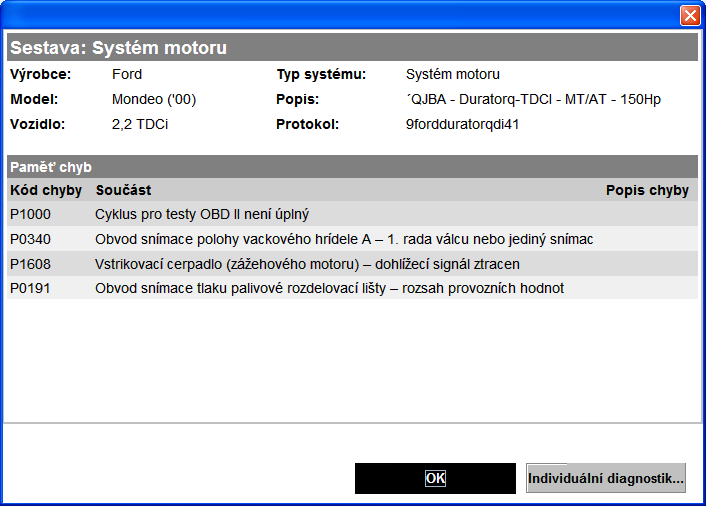Click the OK button

click(435, 478)
